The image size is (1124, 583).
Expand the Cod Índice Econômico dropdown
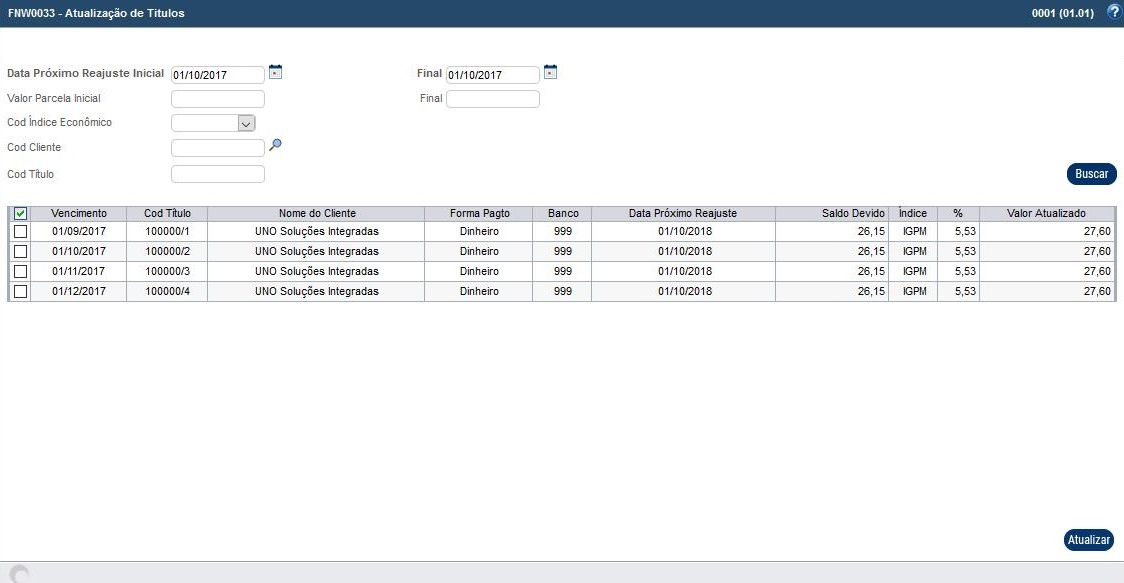coord(246,123)
